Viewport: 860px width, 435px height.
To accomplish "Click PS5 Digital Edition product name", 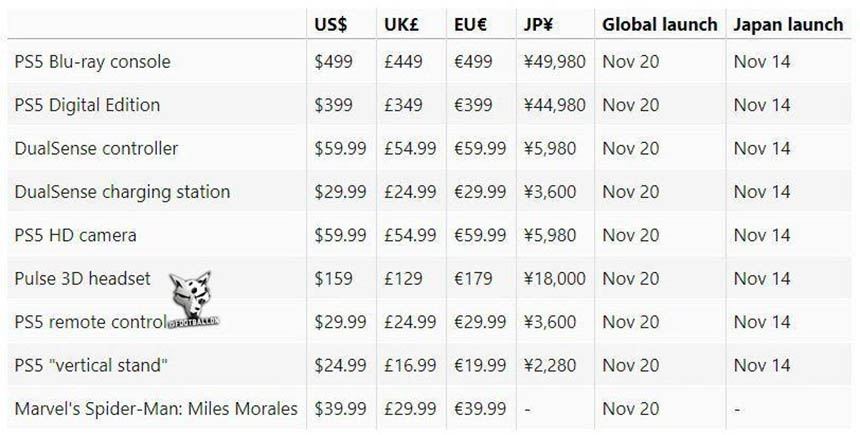I will [87, 105].
